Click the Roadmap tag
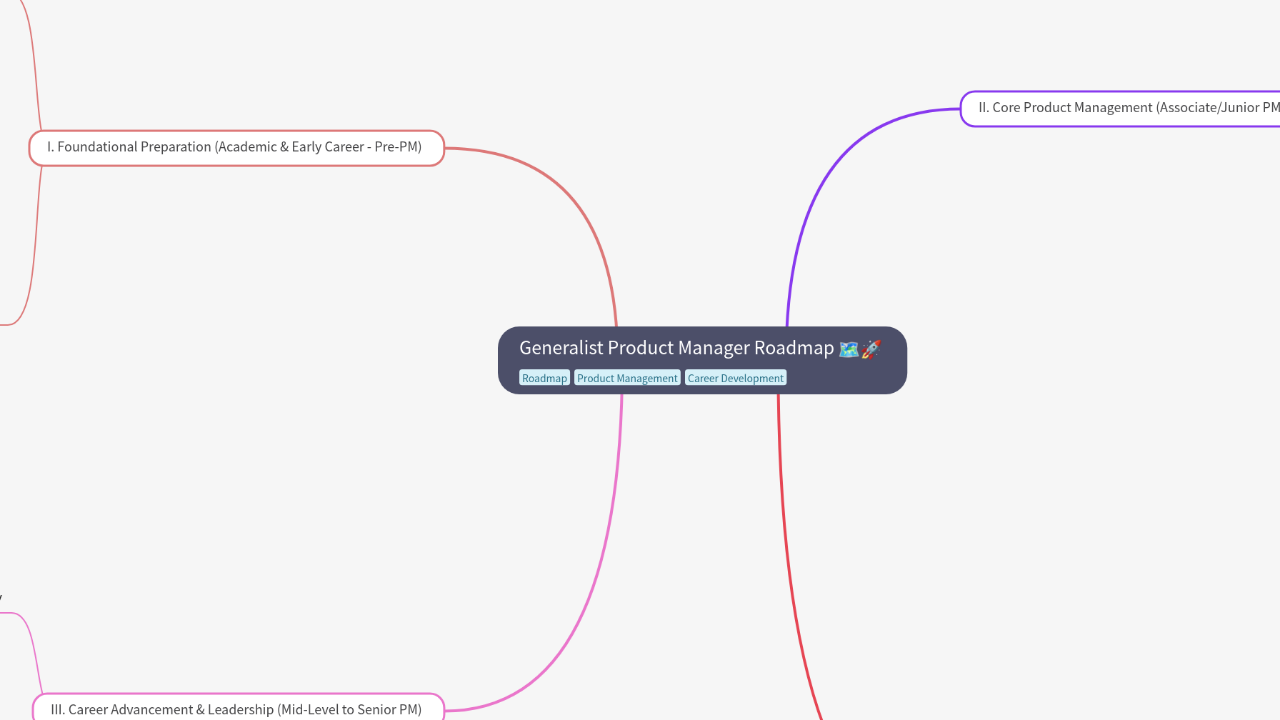This screenshot has height=720, width=1280. click(x=544, y=378)
